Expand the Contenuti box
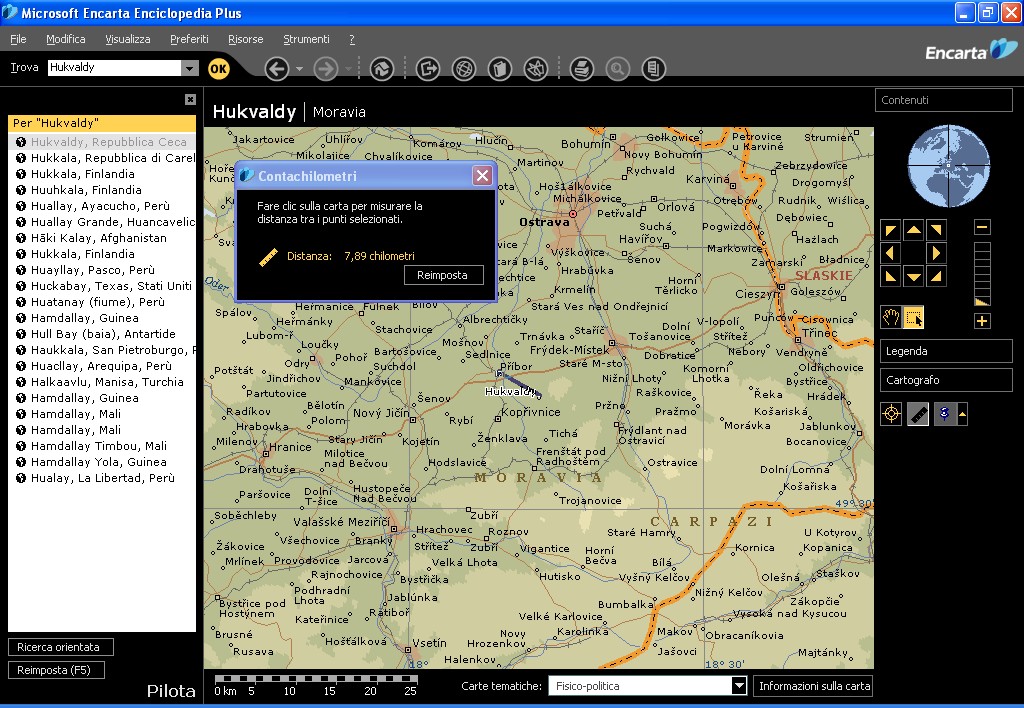This screenshot has width=1024, height=708. point(944,100)
